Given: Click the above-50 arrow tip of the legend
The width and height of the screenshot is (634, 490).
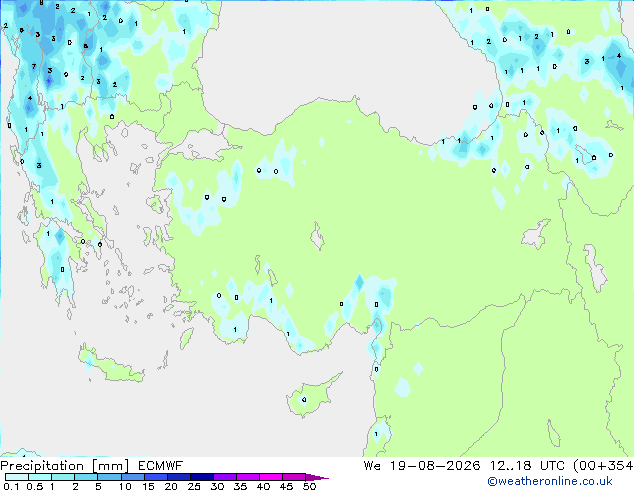Looking at the screenshot, I should [x=317, y=477].
